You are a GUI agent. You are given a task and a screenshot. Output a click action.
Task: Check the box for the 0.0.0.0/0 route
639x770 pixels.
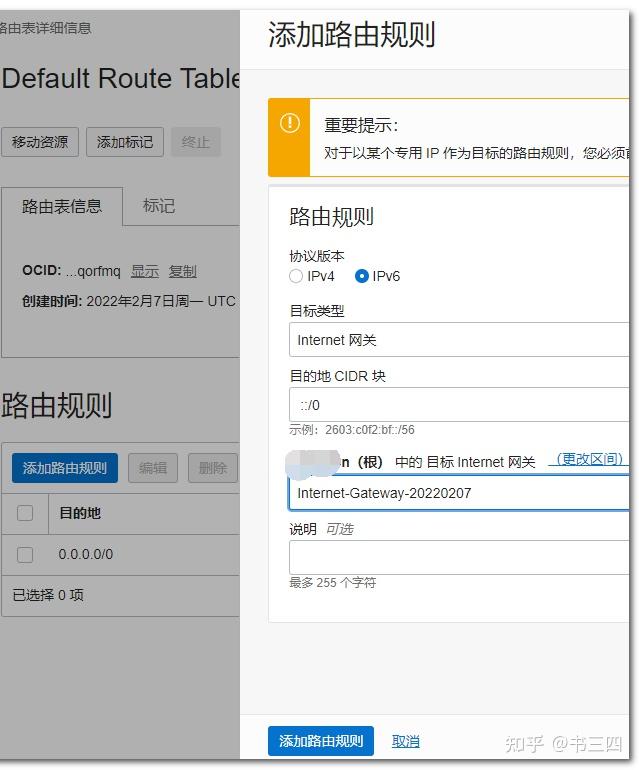(x=26, y=554)
